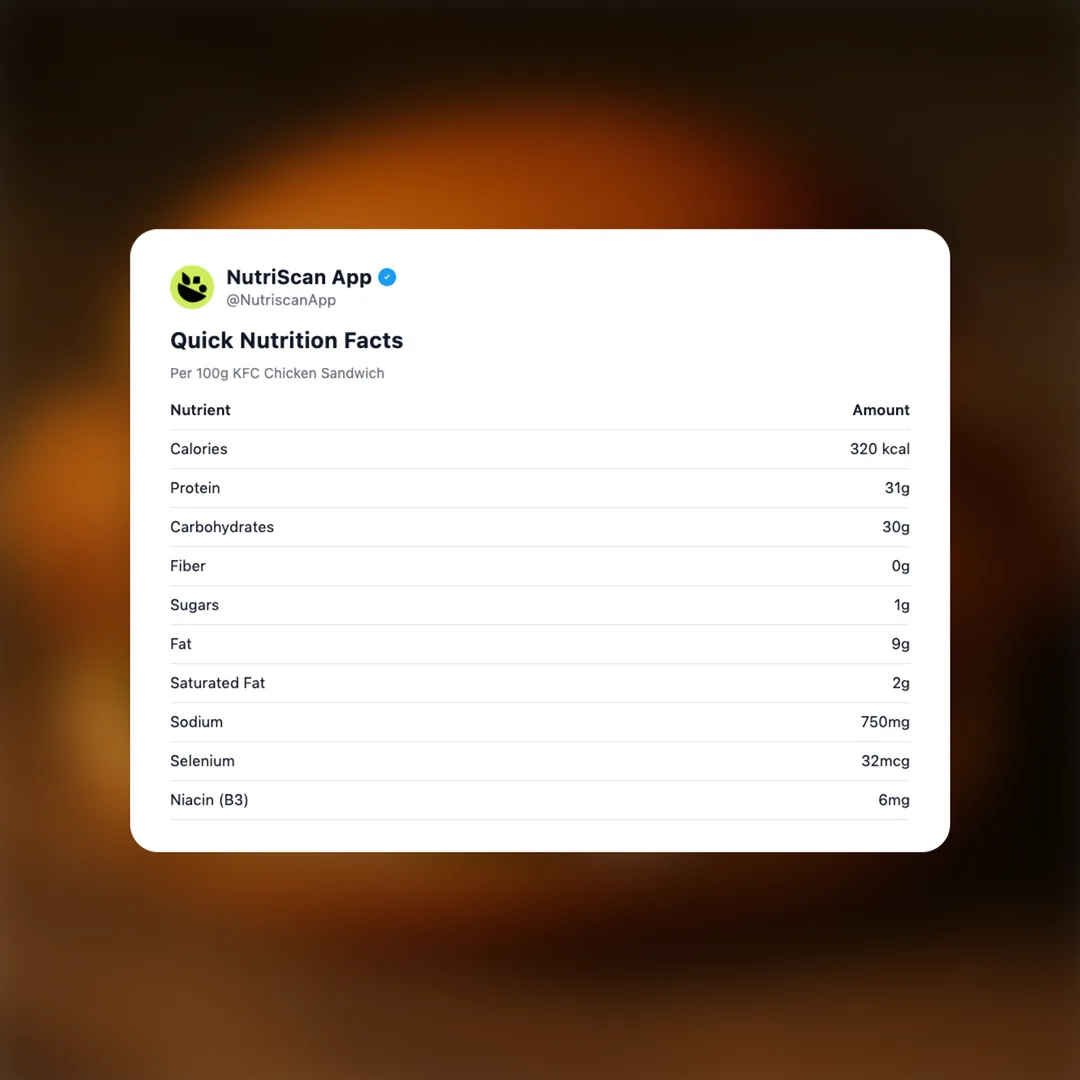Click the Nutrient column header
The width and height of the screenshot is (1080, 1080).
click(x=200, y=410)
